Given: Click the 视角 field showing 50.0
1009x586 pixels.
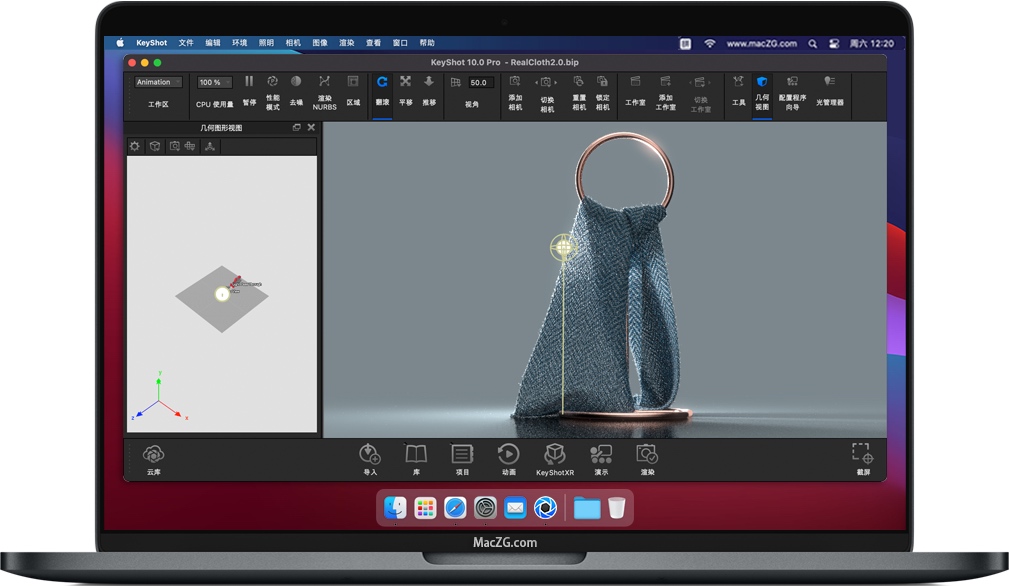Looking at the screenshot, I should 479,82.
